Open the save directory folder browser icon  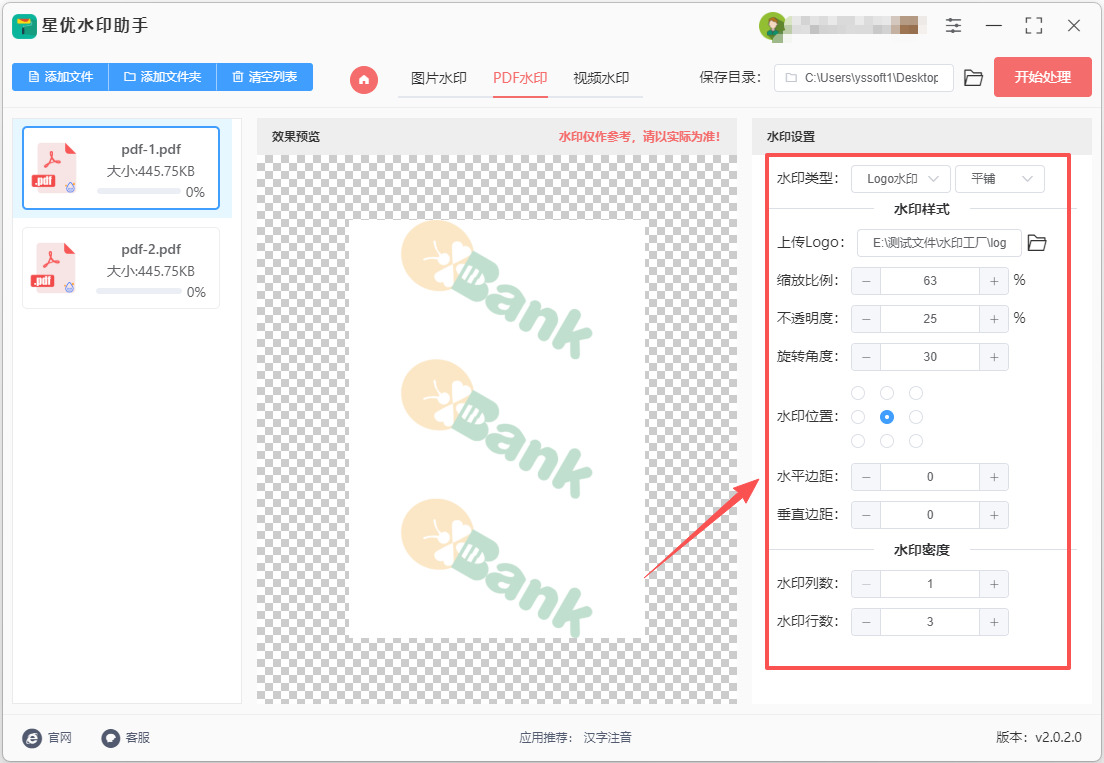coord(973,78)
